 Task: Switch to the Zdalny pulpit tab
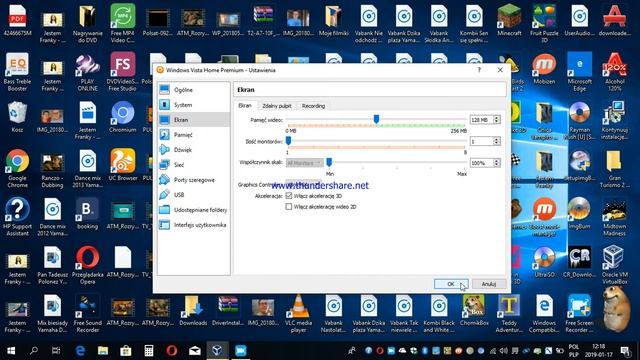point(277,106)
